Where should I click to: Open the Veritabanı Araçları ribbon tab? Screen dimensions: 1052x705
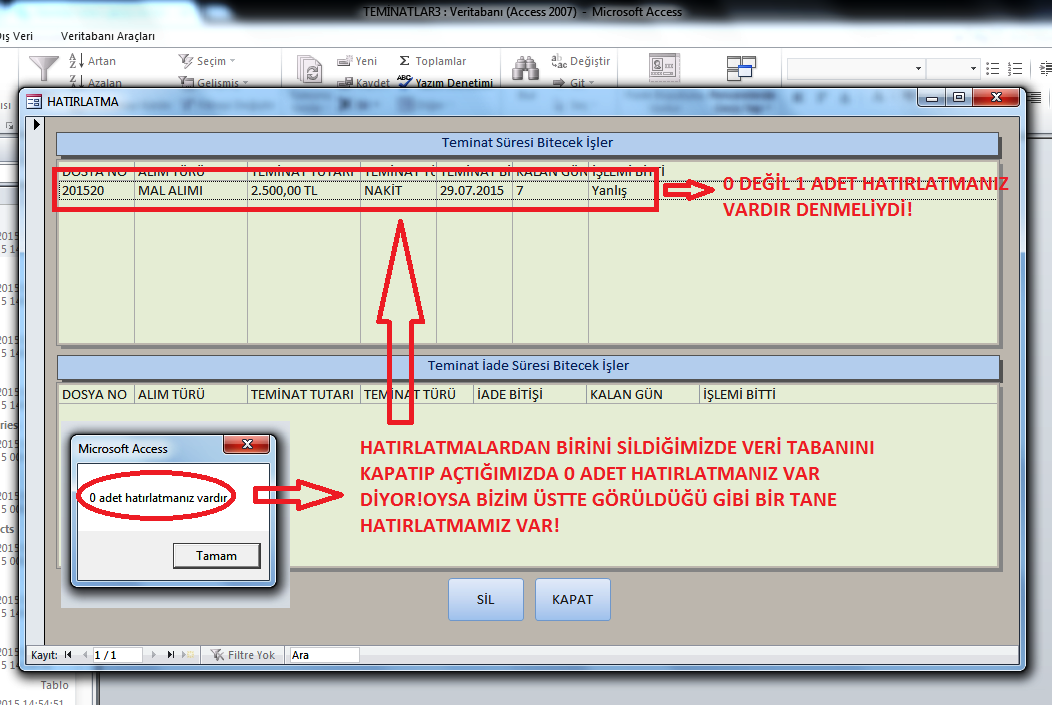tap(108, 36)
